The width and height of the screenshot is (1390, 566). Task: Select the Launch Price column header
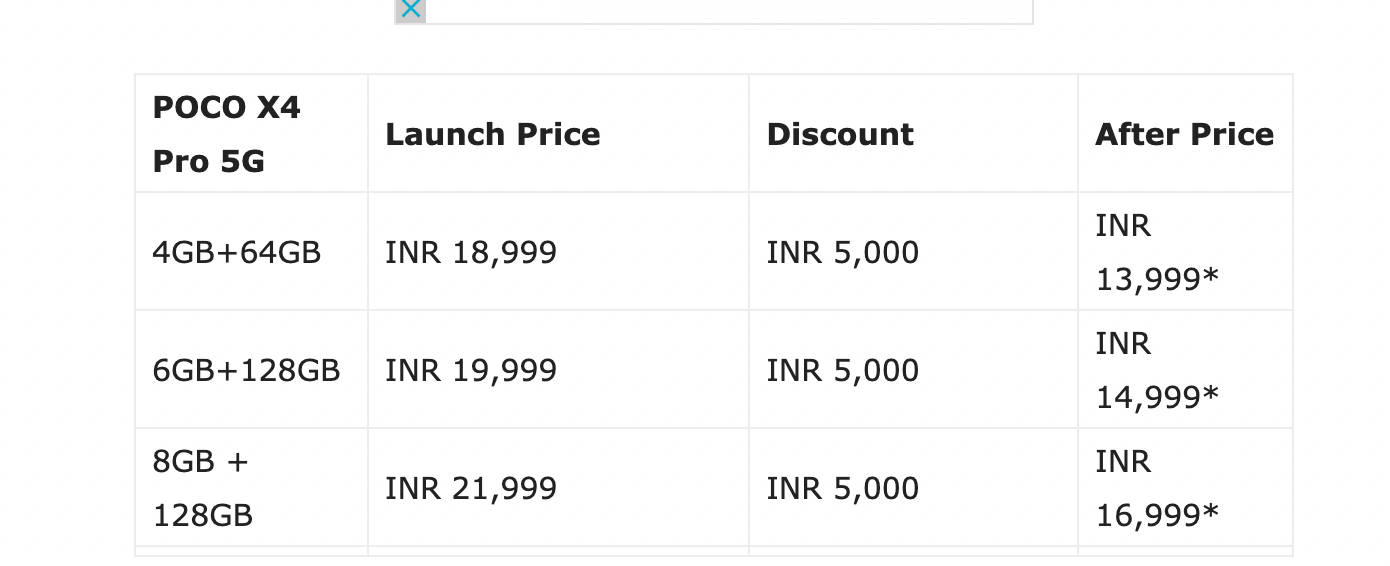coord(493,134)
